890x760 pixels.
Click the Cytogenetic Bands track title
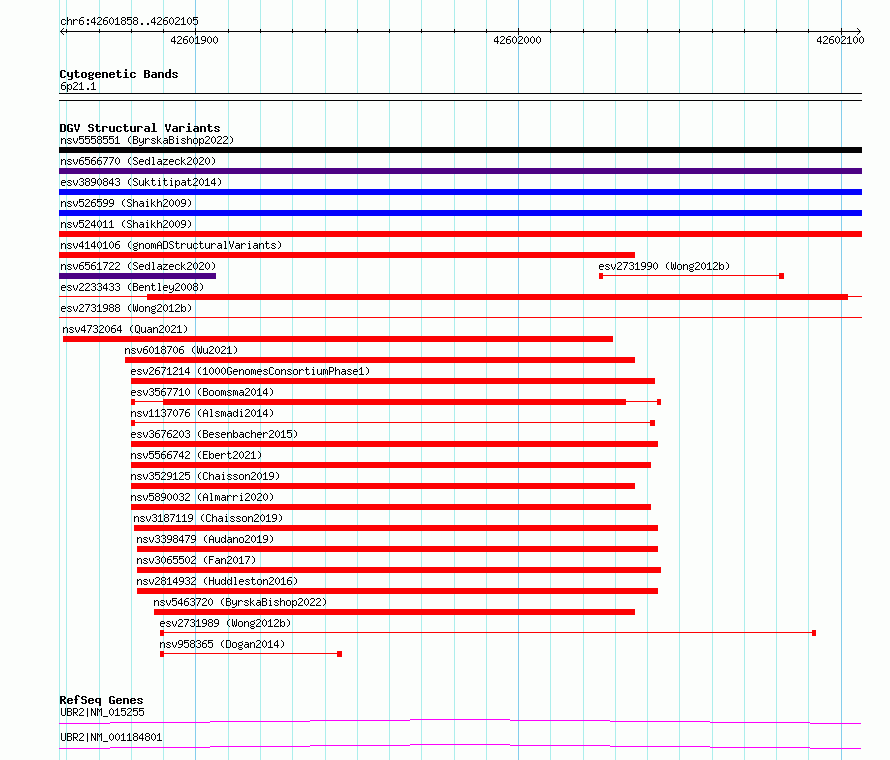point(119,74)
